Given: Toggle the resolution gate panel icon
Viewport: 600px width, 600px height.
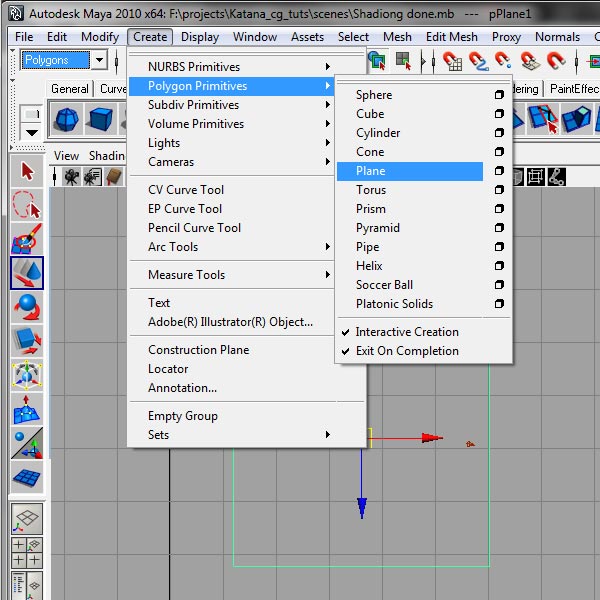Looking at the screenshot, I should tap(535, 177).
